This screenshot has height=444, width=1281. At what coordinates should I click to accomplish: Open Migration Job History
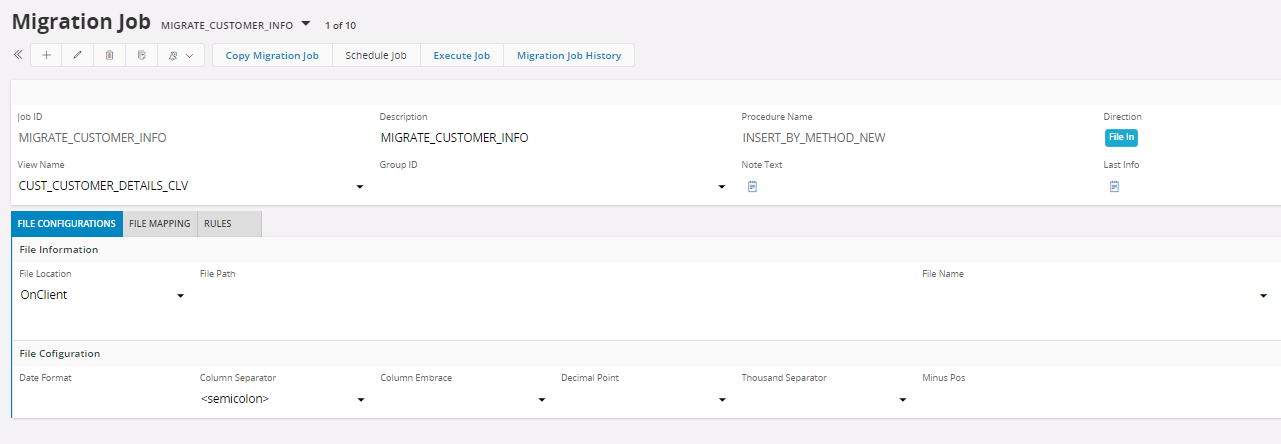pos(568,56)
